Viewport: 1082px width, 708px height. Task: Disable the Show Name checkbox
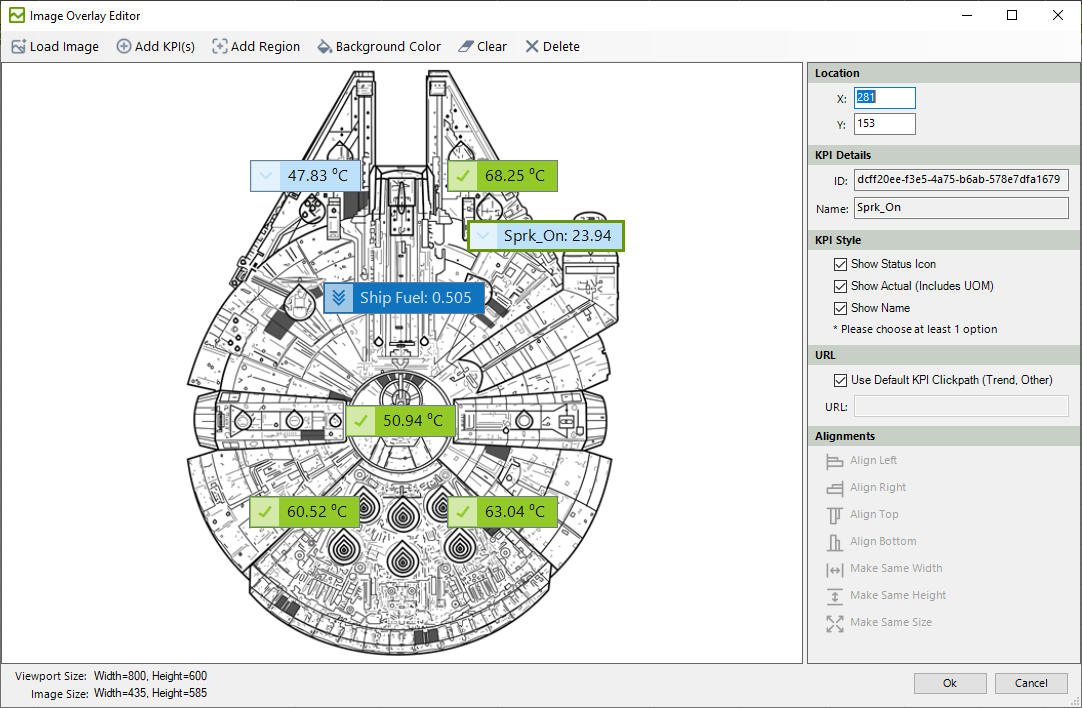(840, 308)
